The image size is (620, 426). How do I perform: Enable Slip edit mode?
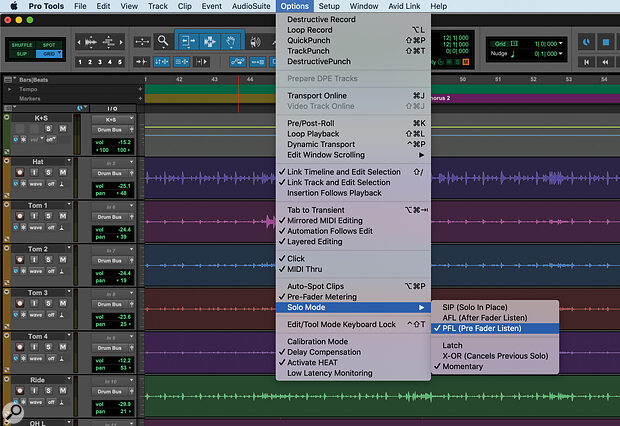click(x=21, y=54)
